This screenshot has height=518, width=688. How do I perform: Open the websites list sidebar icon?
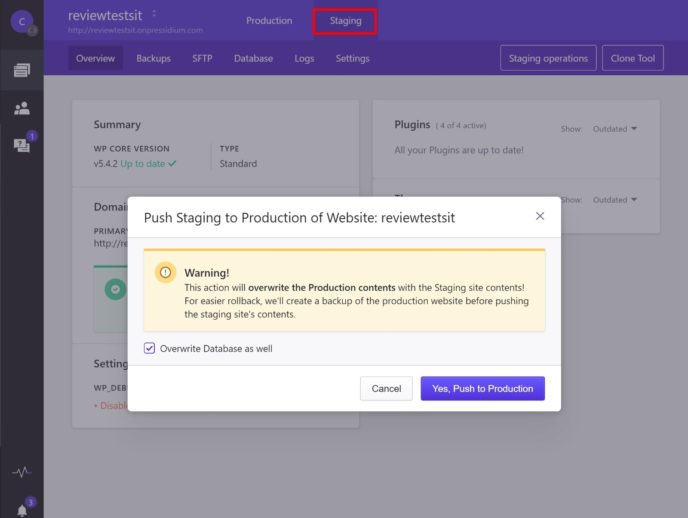(x=22, y=70)
